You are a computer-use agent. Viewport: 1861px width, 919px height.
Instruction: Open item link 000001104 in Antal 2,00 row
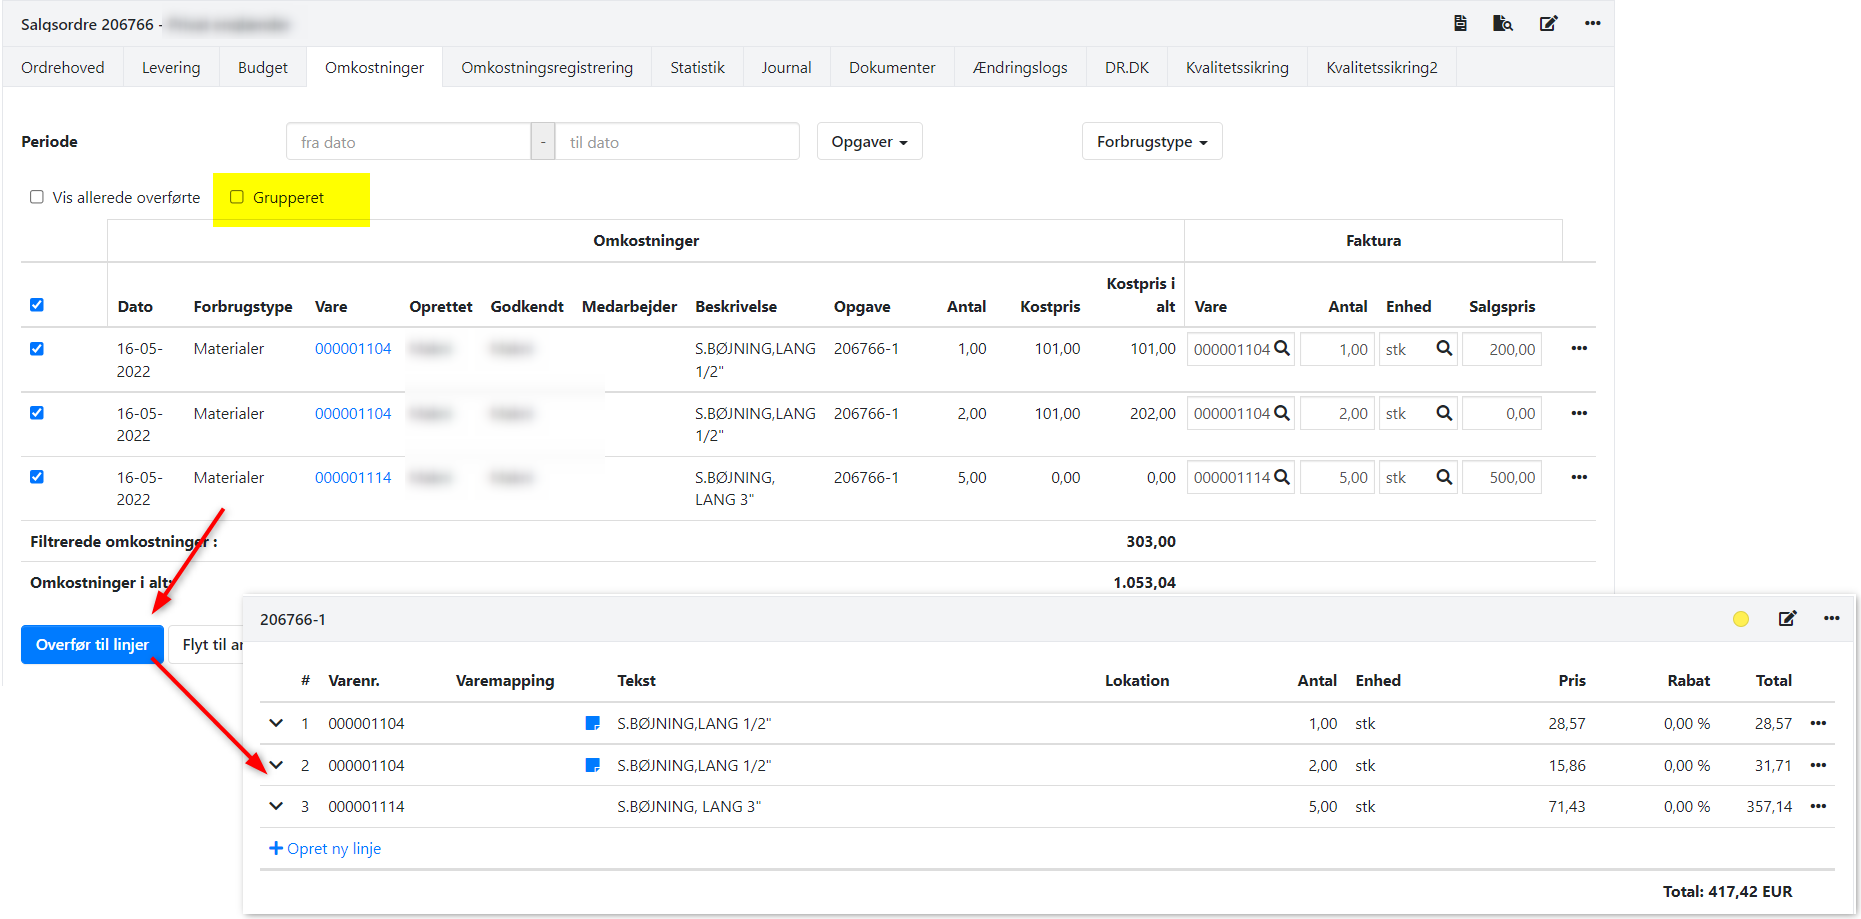pyautogui.click(x=353, y=413)
